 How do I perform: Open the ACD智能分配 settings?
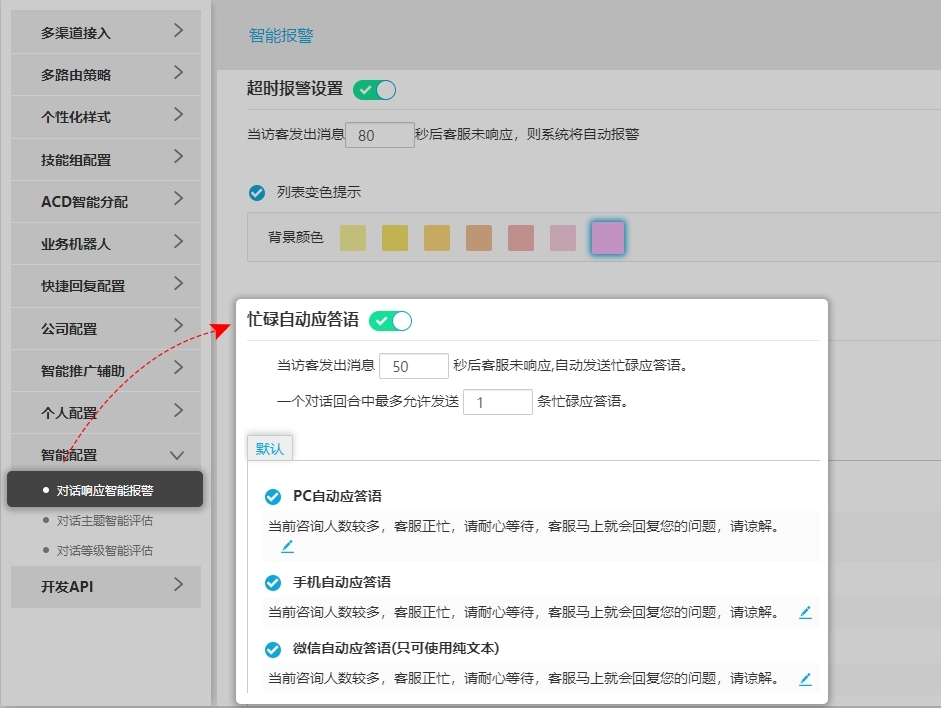(105, 200)
